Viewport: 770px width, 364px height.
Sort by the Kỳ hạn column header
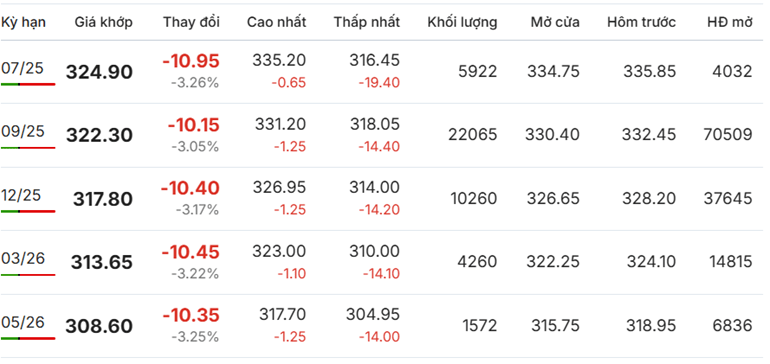[24, 22]
